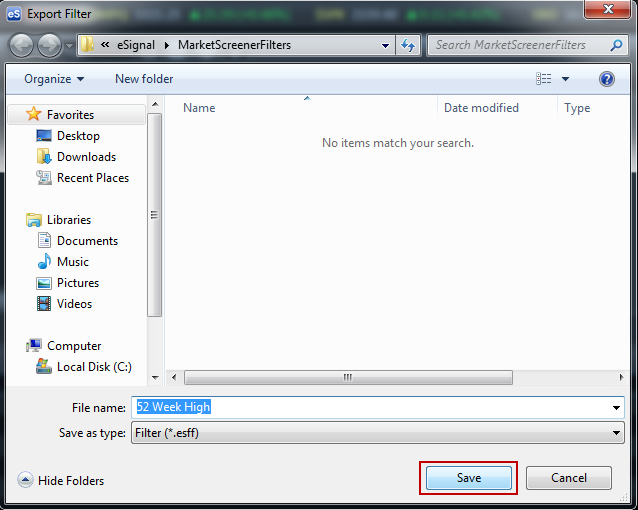Viewport: 638px width, 510px height.
Task: Click navigation pane scroll down arrow
Action: coord(155,378)
